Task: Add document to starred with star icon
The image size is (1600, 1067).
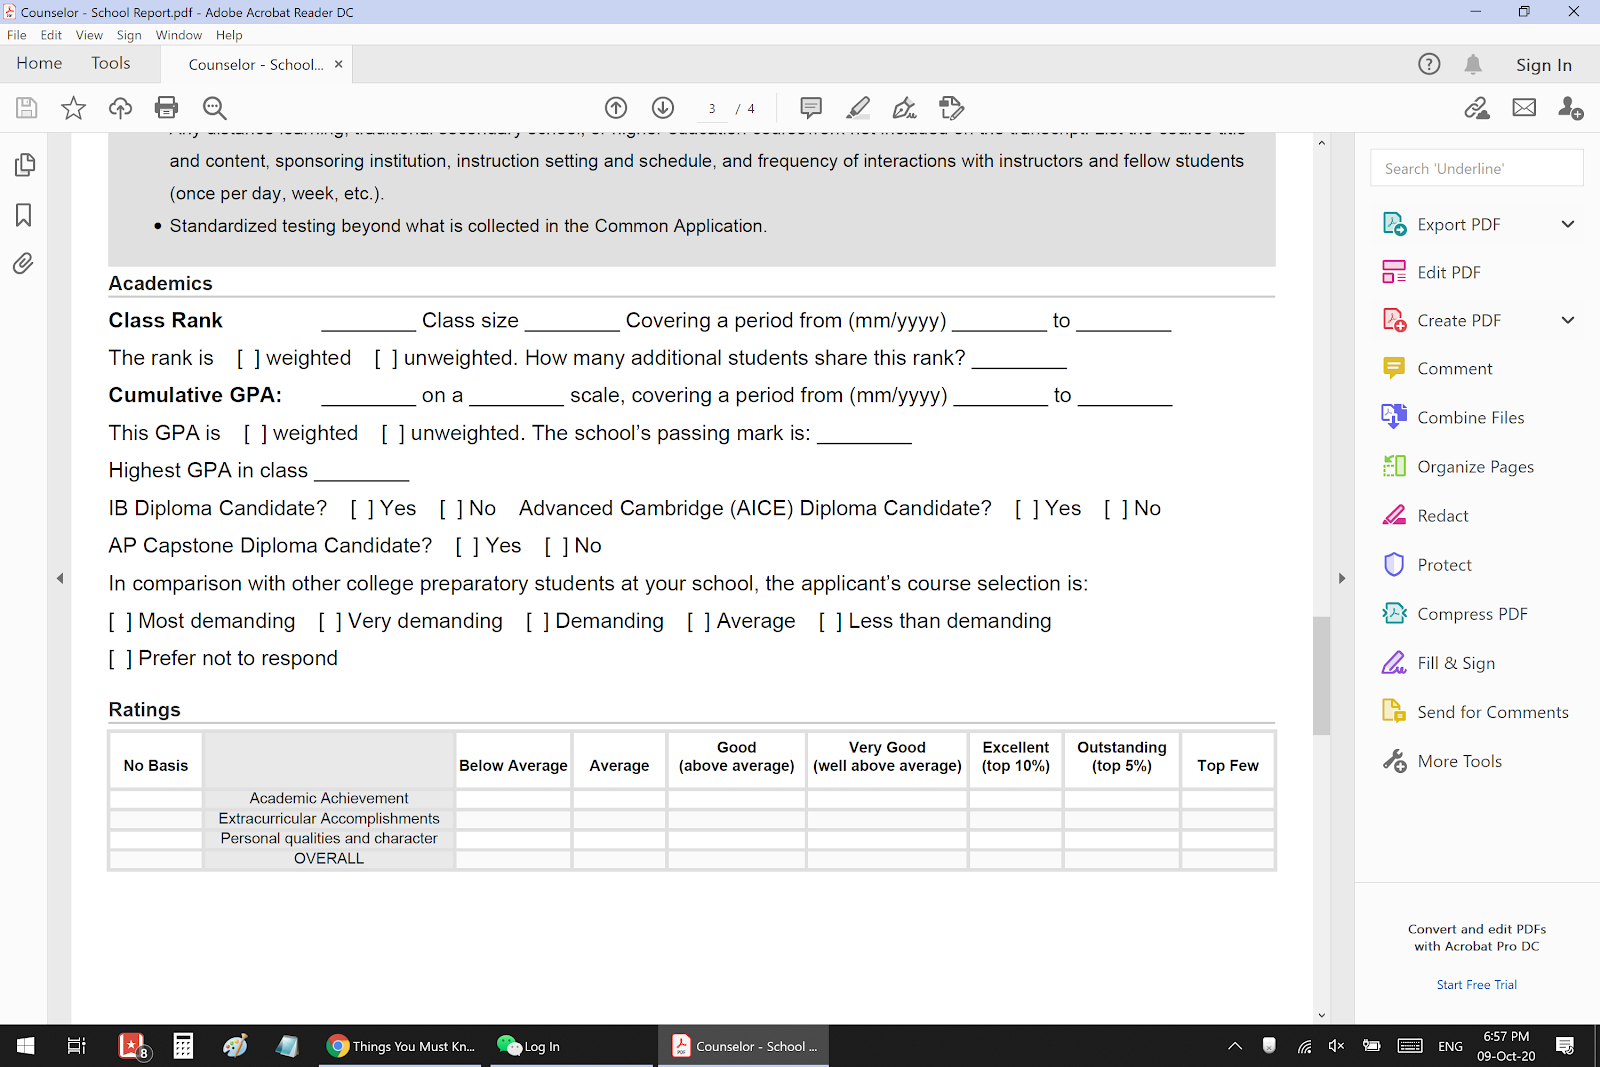Action: [74, 108]
